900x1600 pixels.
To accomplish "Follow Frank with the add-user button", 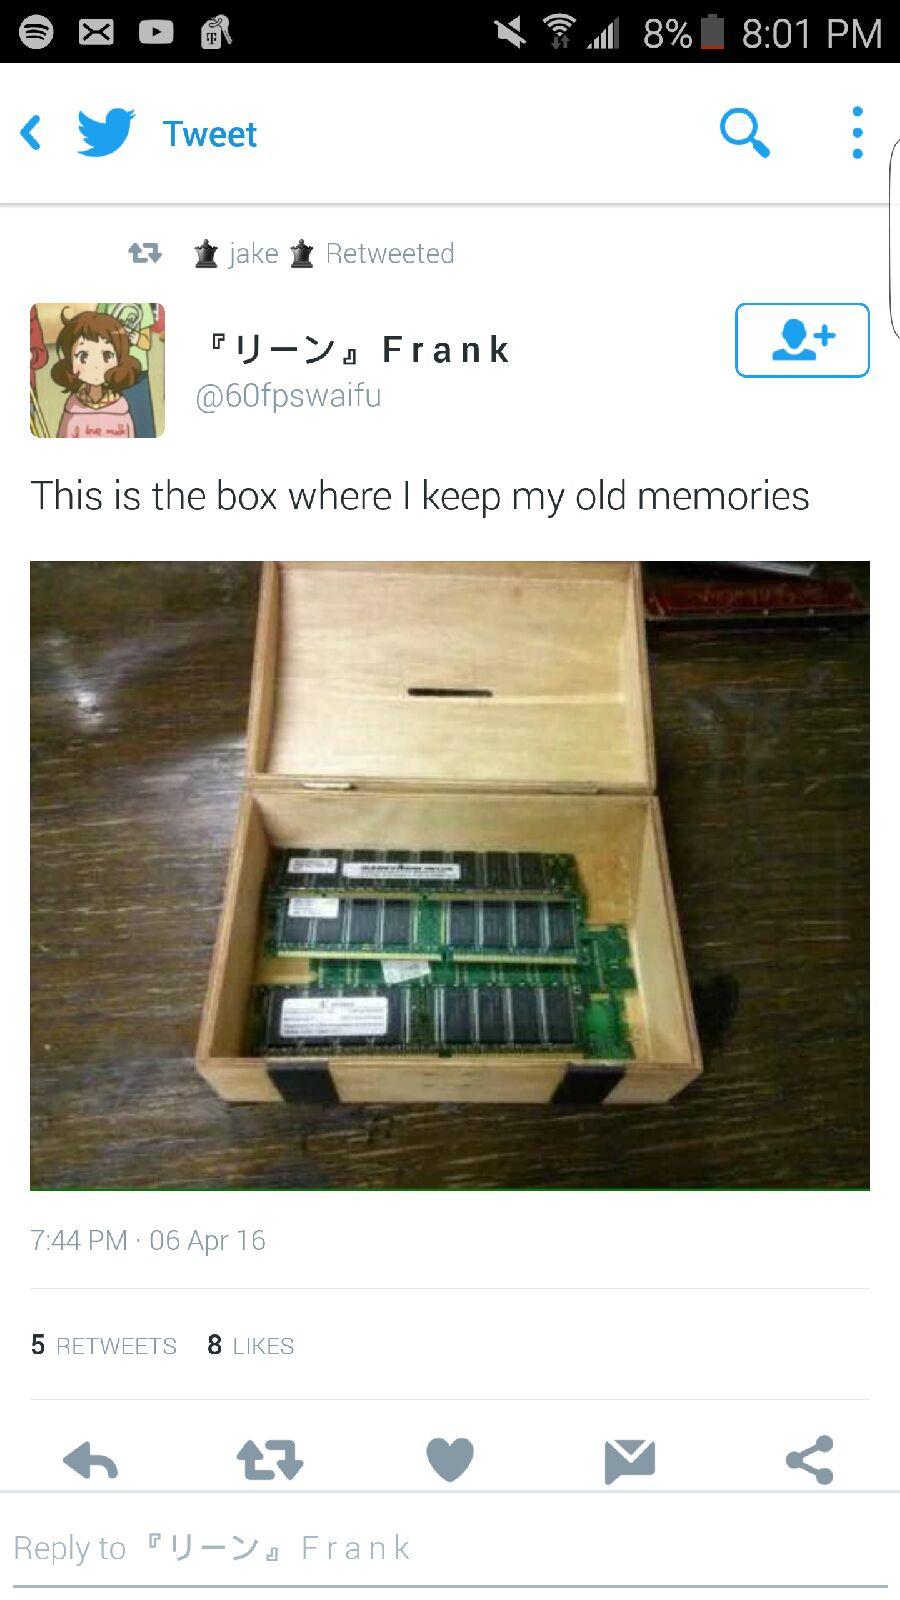I will (802, 340).
